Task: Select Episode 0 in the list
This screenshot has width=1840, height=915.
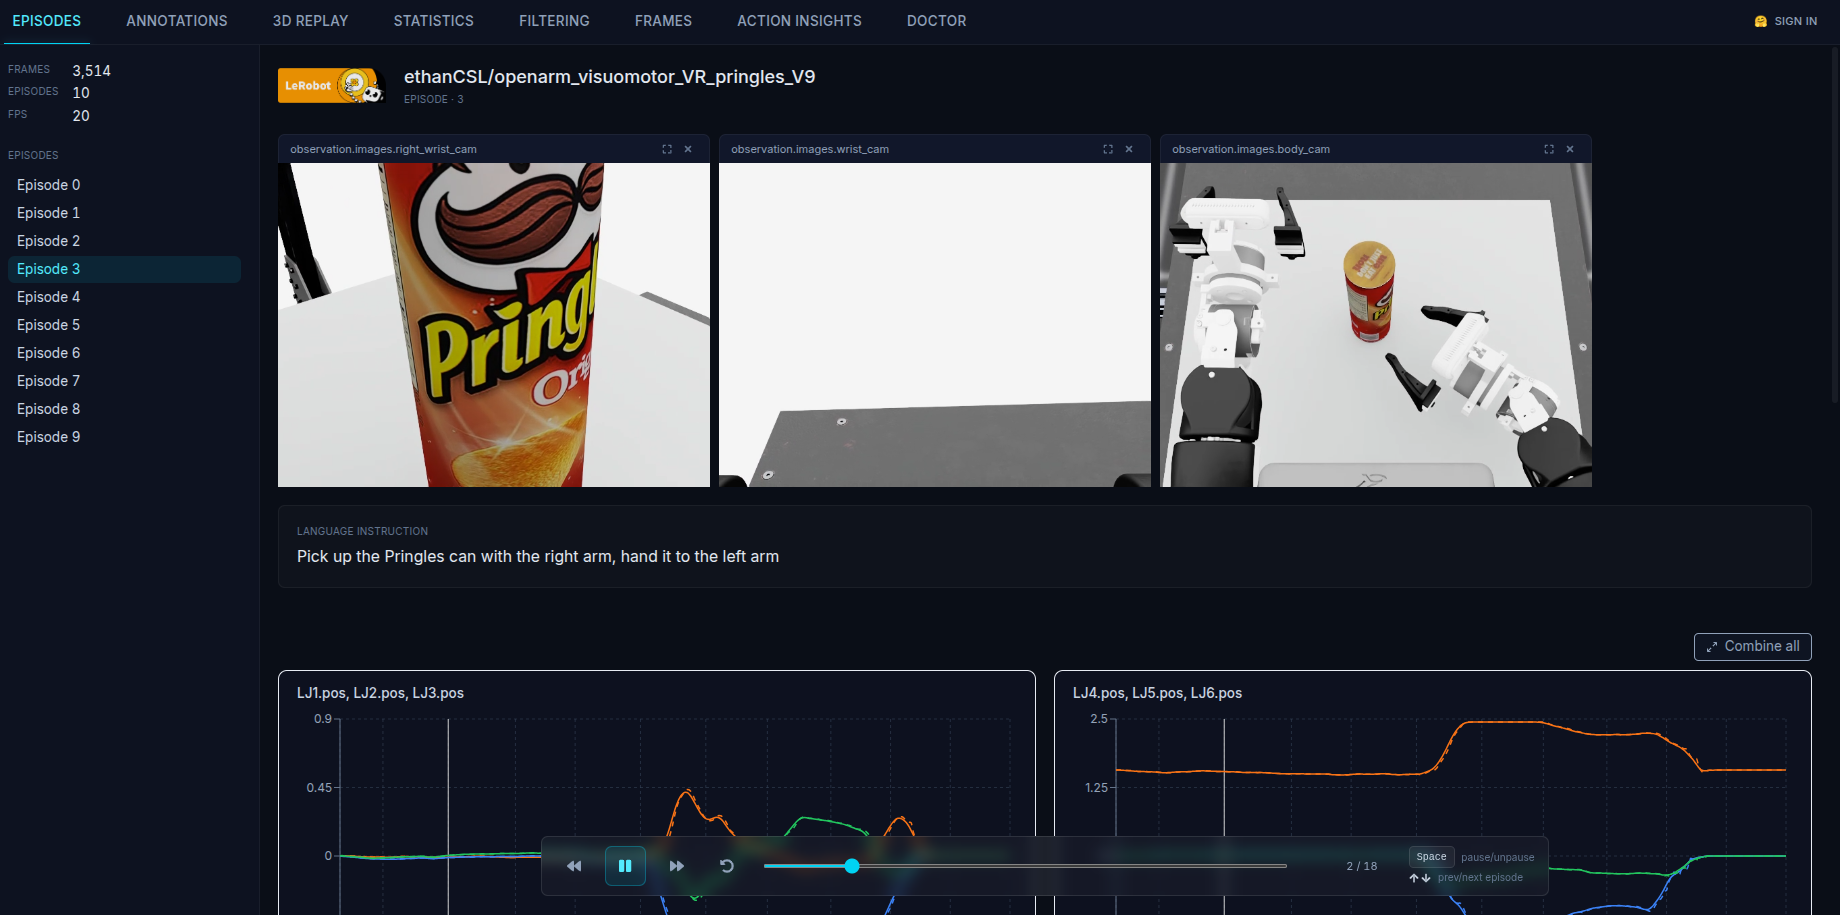Action: coord(124,185)
